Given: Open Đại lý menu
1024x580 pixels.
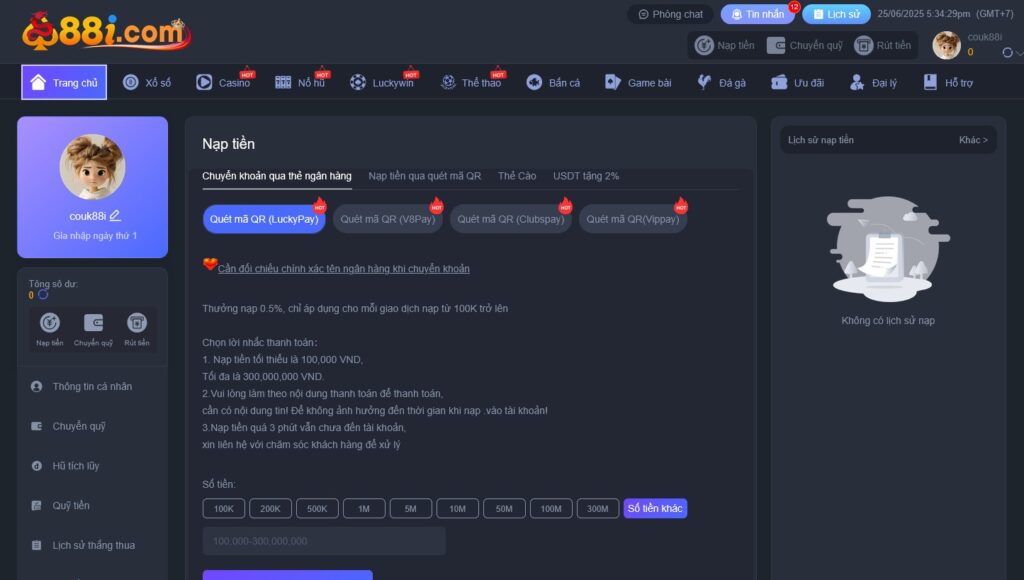Looking at the screenshot, I should point(873,83).
